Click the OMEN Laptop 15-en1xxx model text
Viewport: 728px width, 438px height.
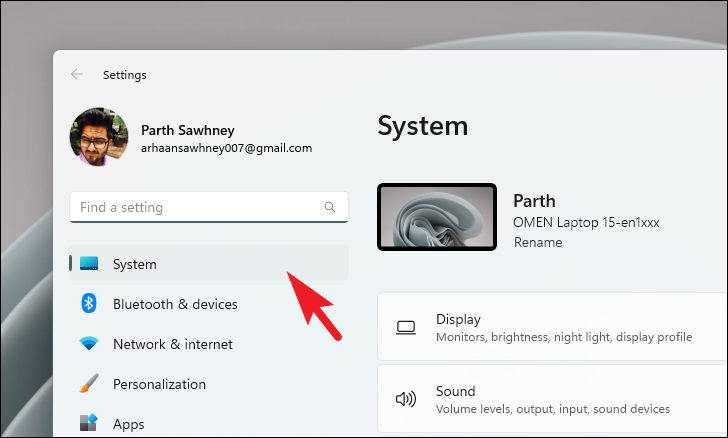point(586,222)
